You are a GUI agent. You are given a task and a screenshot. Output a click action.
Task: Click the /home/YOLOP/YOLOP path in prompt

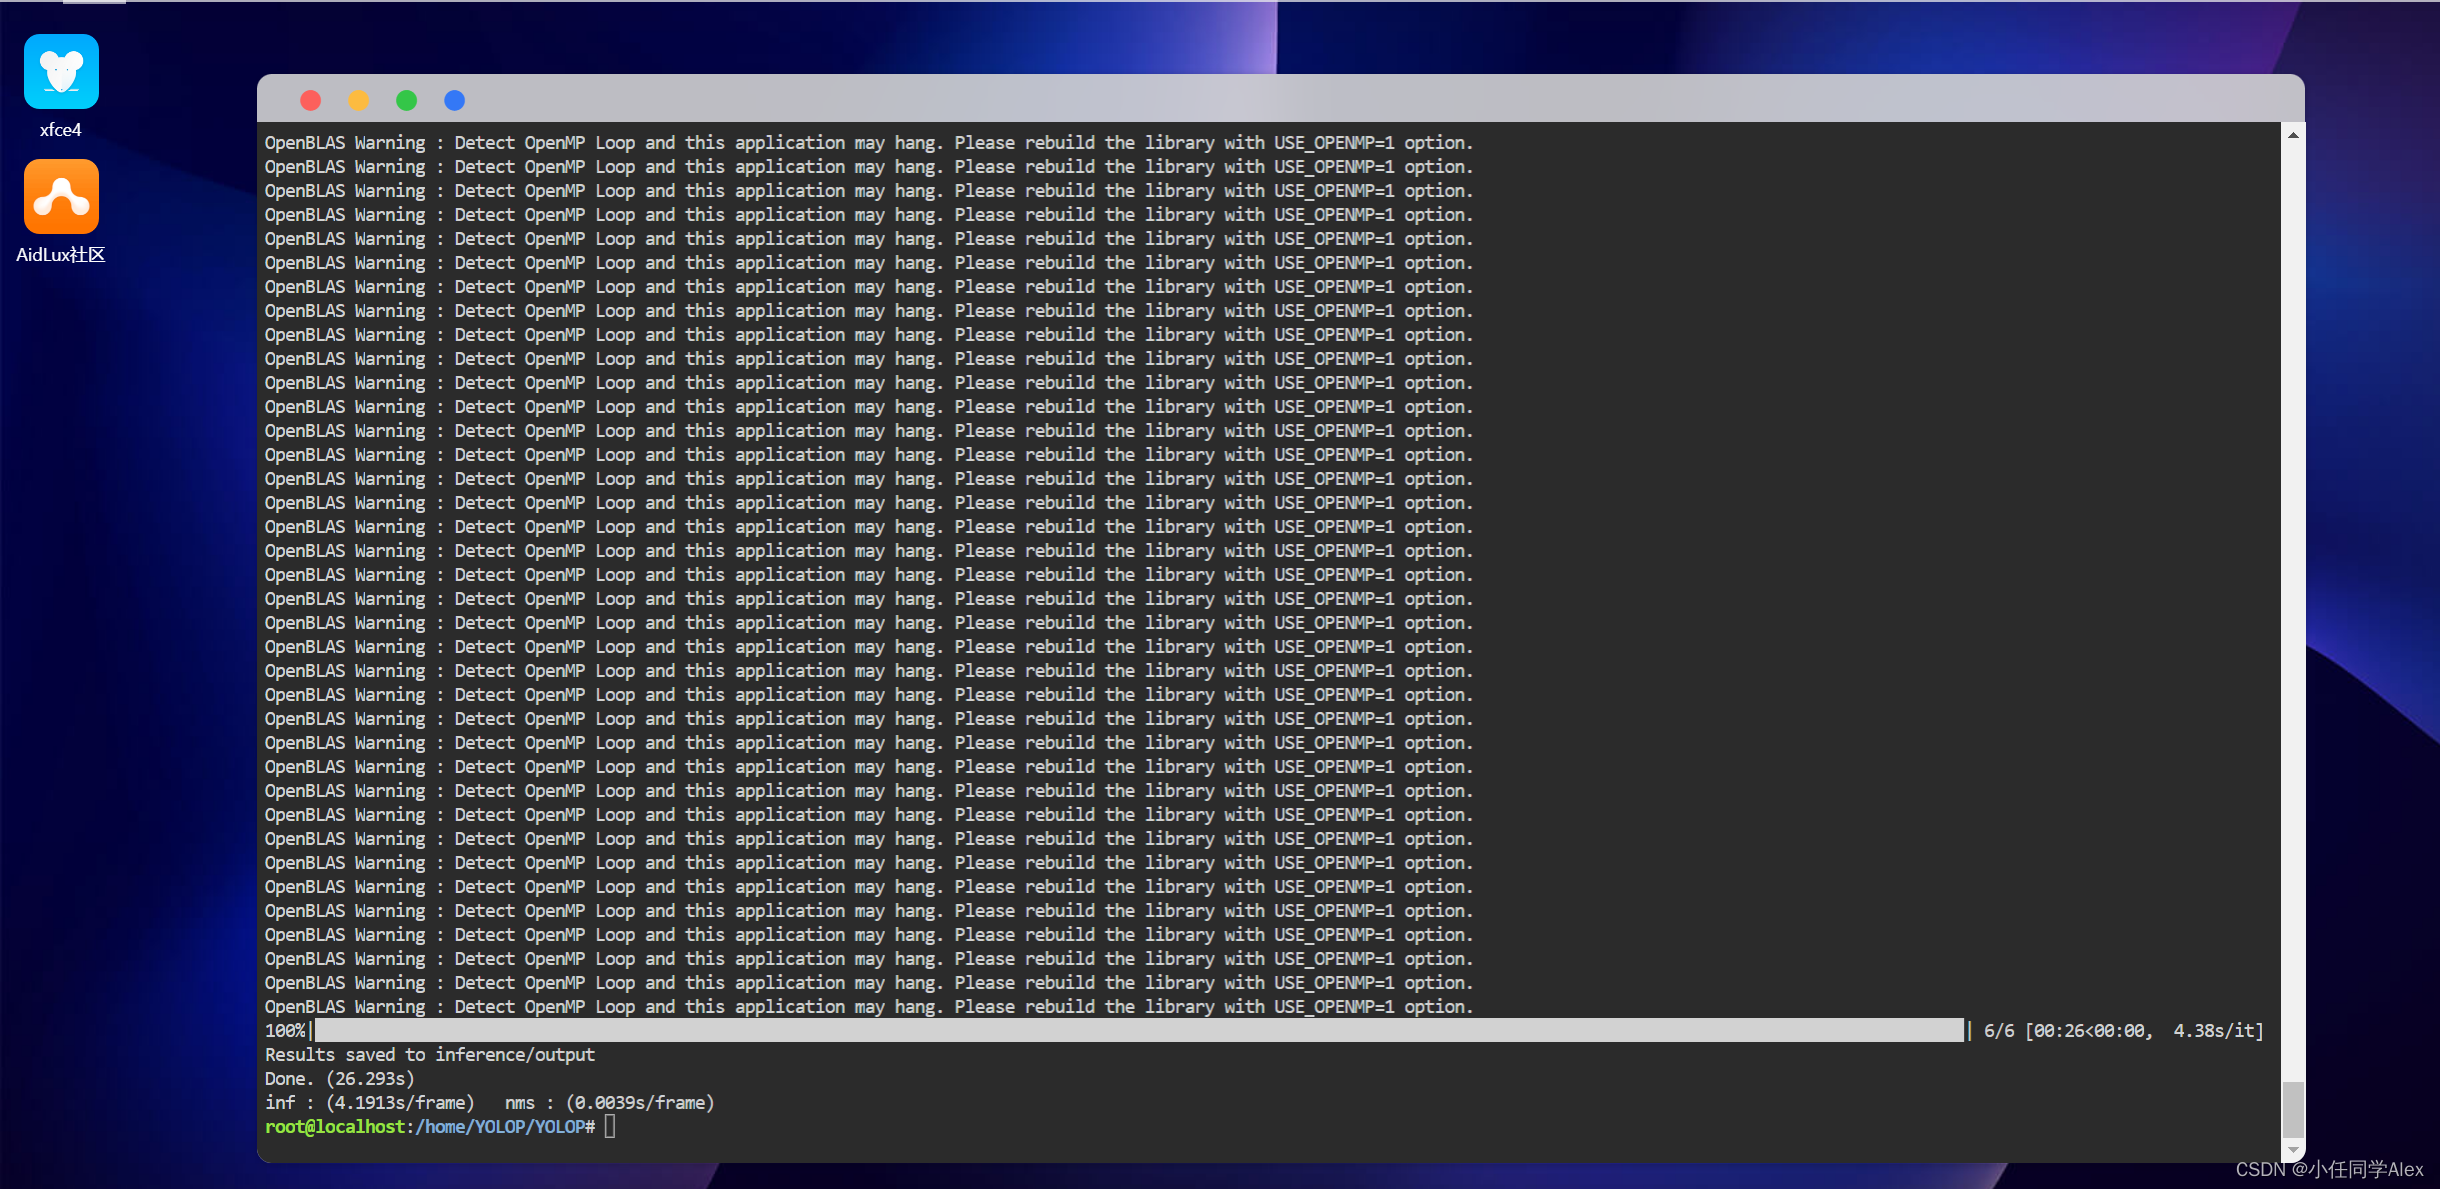click(x=500, y=1127)
